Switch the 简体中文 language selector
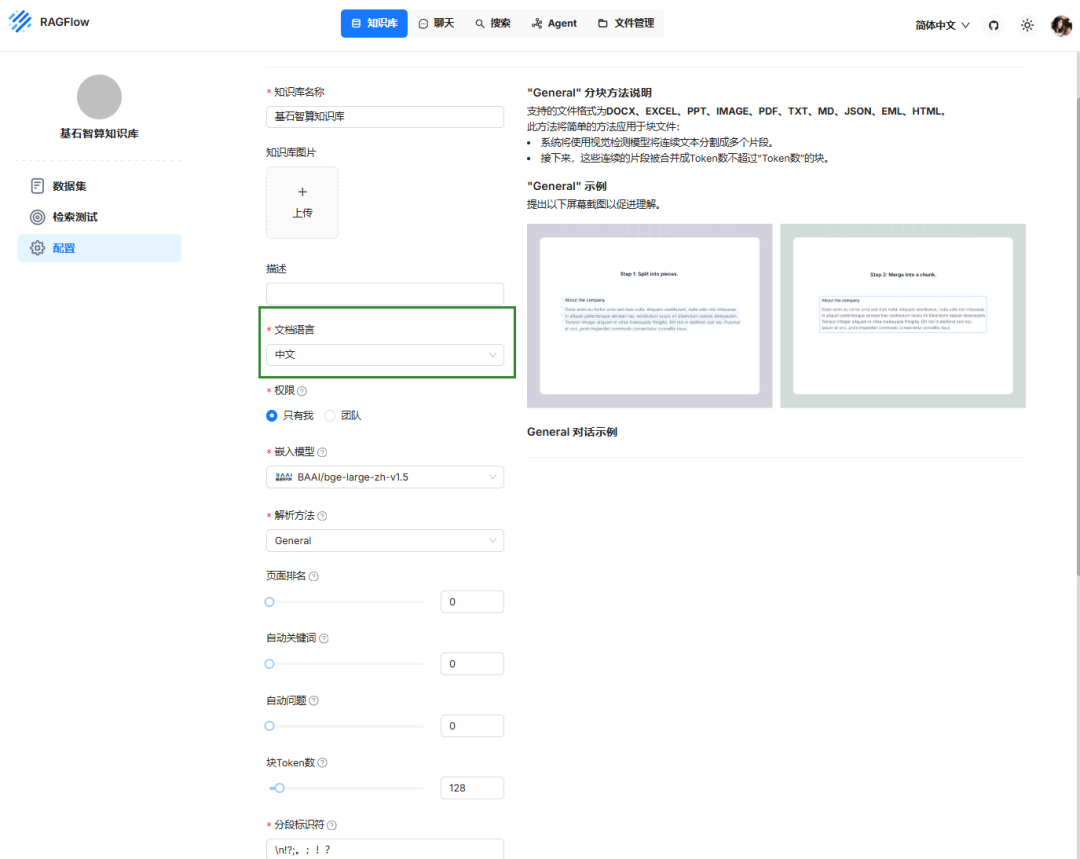The image size is (1080, 859). tap(942, 25)
